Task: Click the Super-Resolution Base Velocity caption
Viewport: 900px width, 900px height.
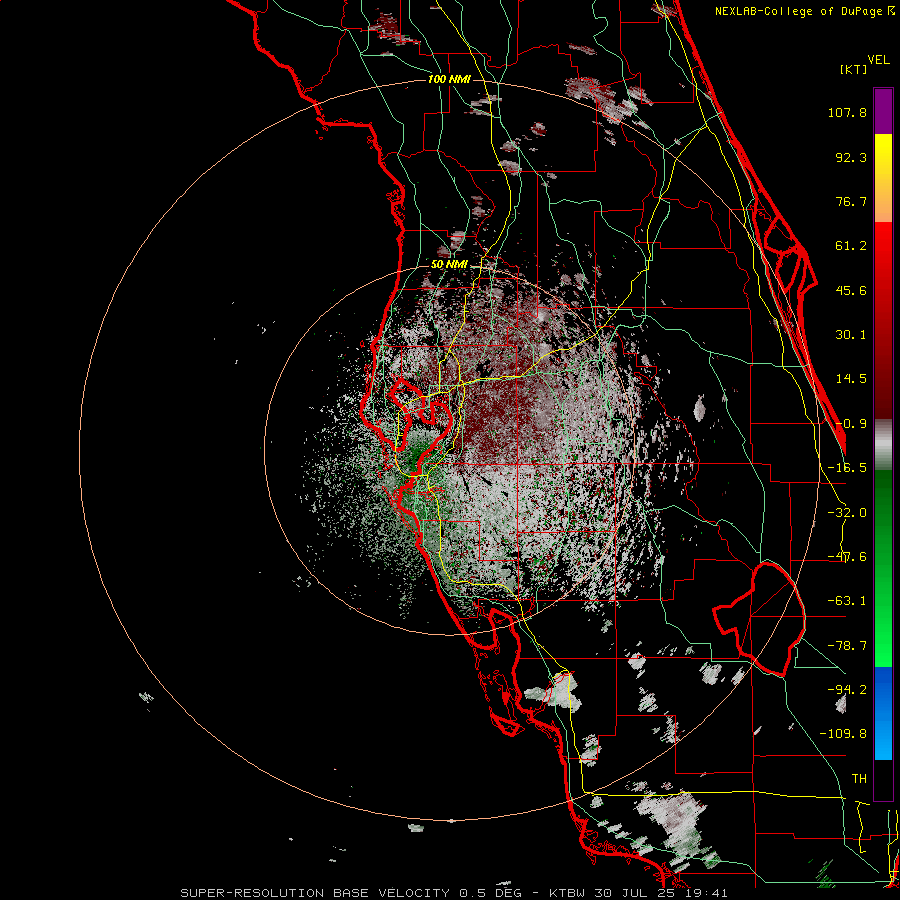Action: click(x=454, y=893)
